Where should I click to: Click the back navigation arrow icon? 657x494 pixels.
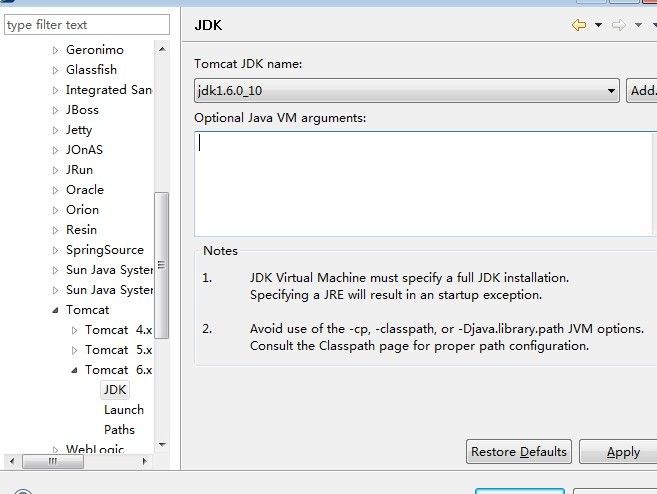579,25
